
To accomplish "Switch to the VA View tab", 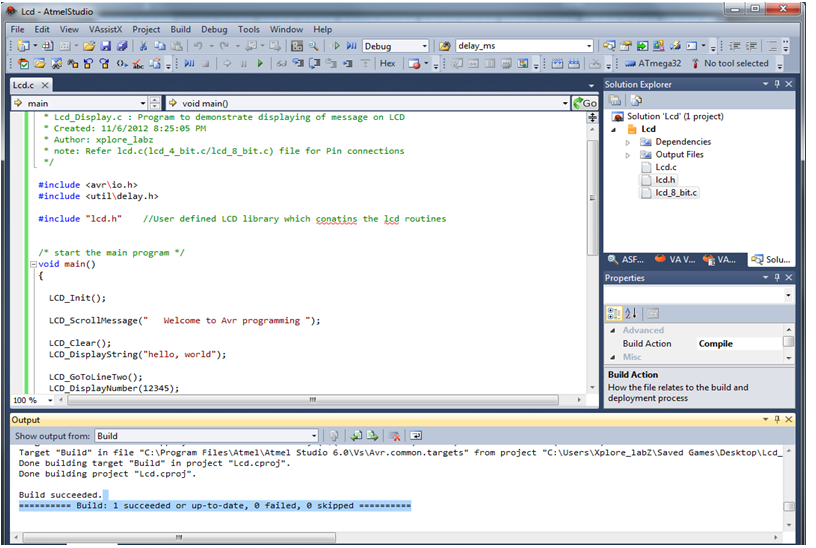I will 675,259.
